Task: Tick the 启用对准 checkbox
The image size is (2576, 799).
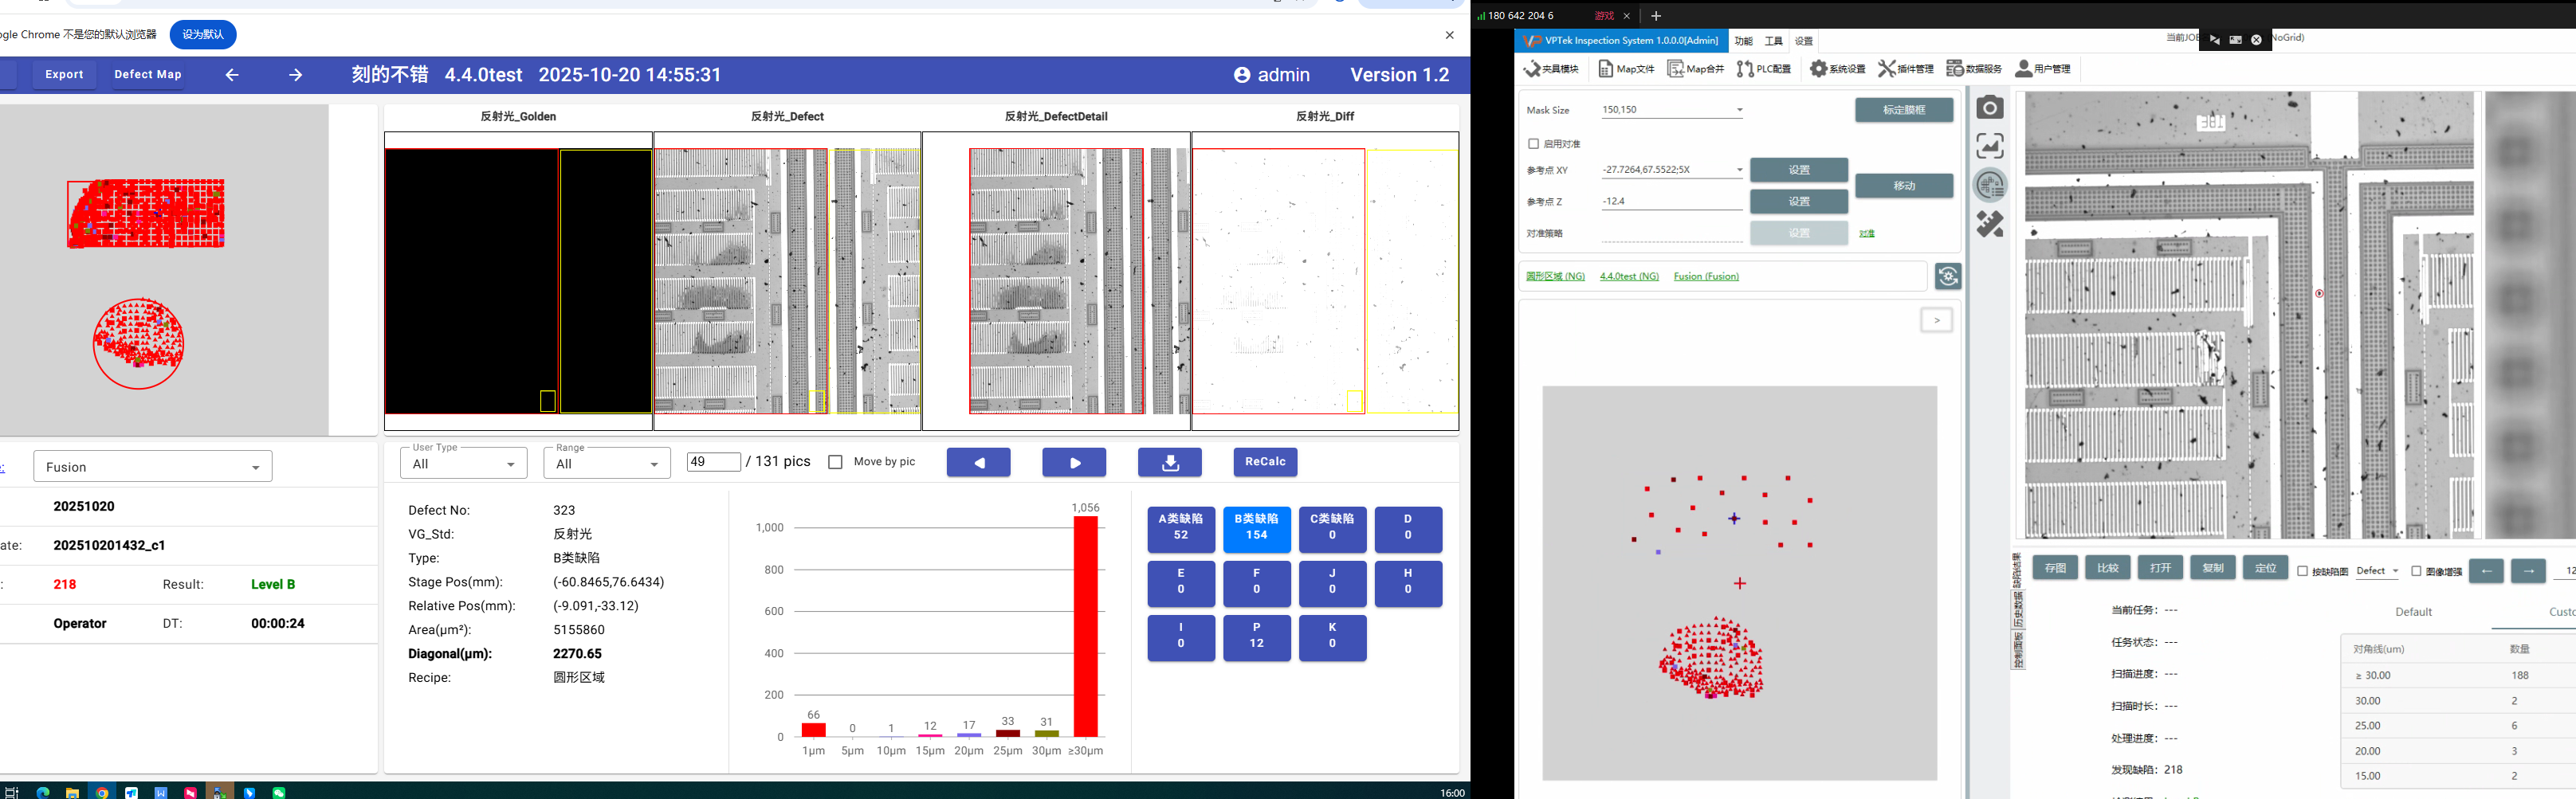Action: pyautogui.click(x=1533, y=144)
